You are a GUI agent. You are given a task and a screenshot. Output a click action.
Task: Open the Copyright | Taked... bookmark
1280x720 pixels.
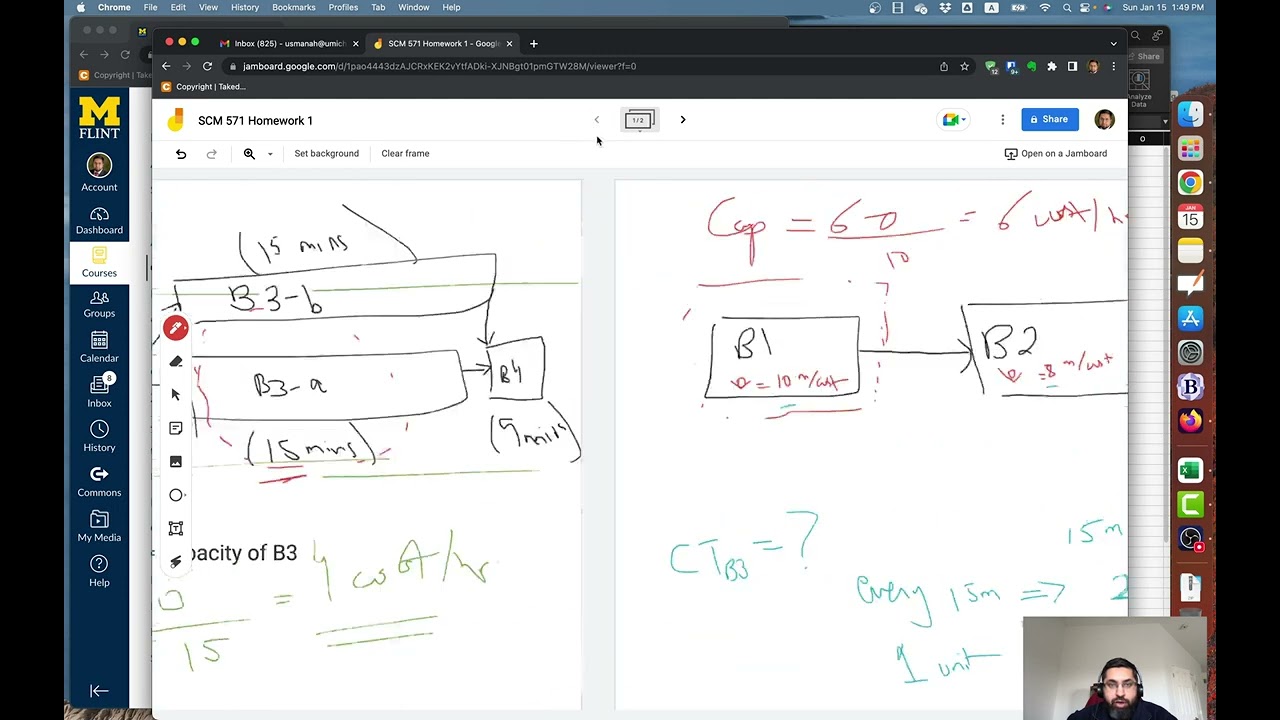205,87
